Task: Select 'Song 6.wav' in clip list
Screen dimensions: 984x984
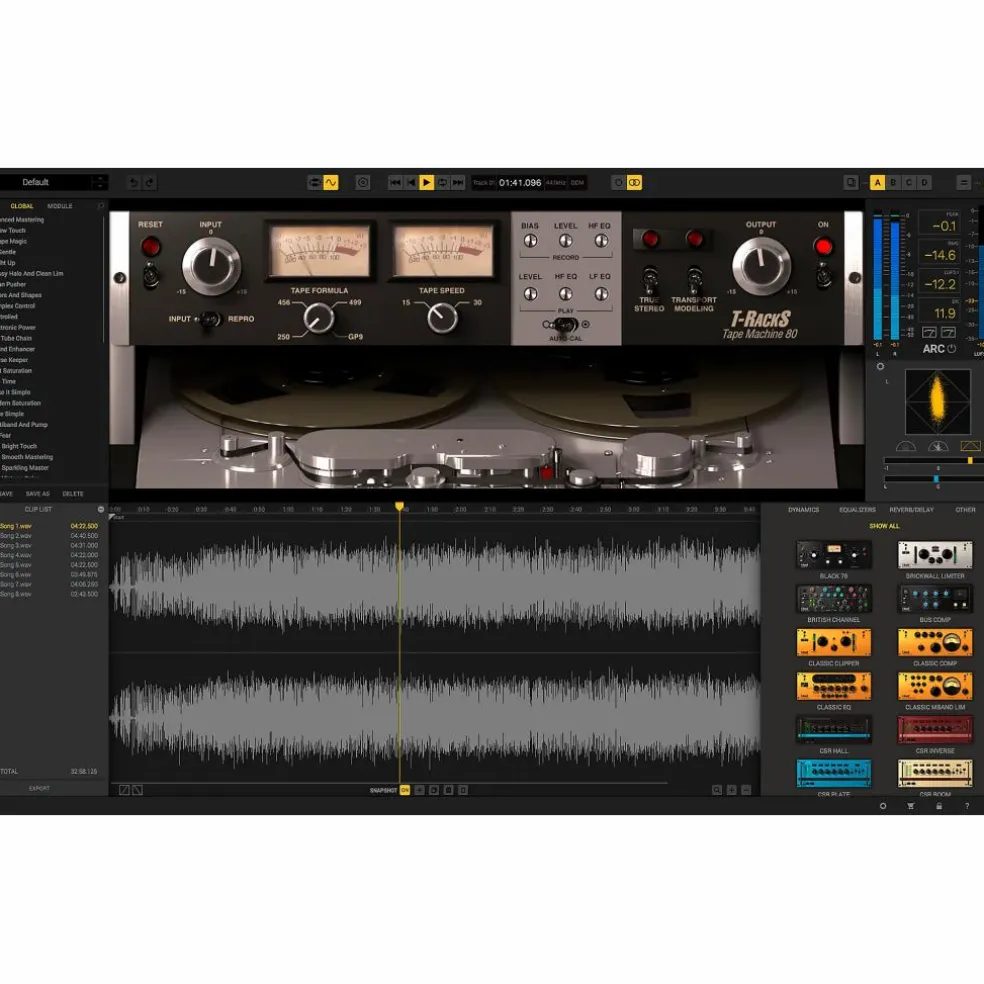Action: [49, 574]
